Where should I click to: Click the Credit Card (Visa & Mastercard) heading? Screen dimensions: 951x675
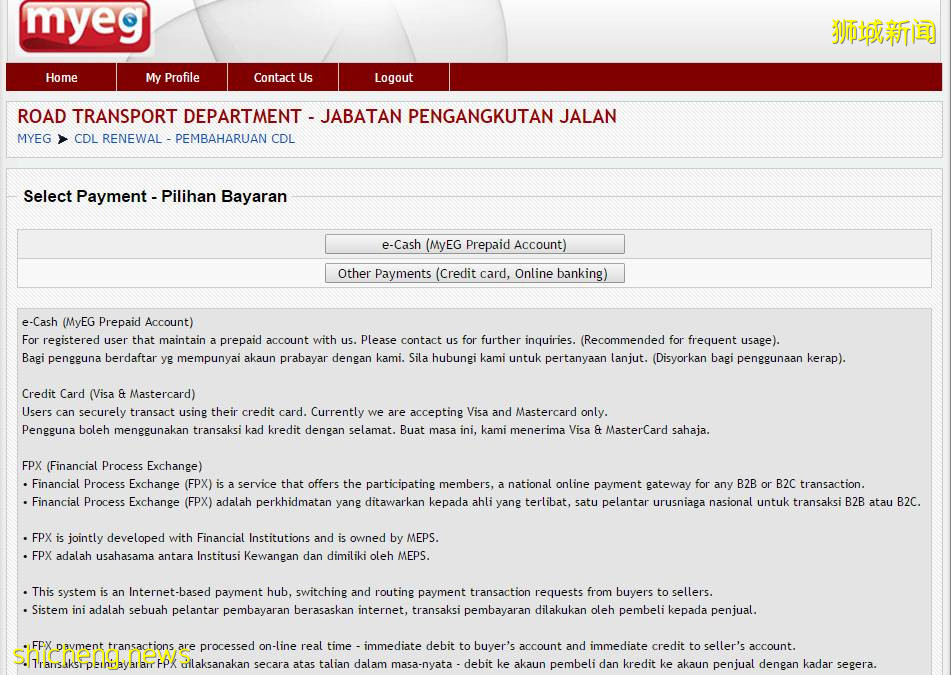(109, 394)
